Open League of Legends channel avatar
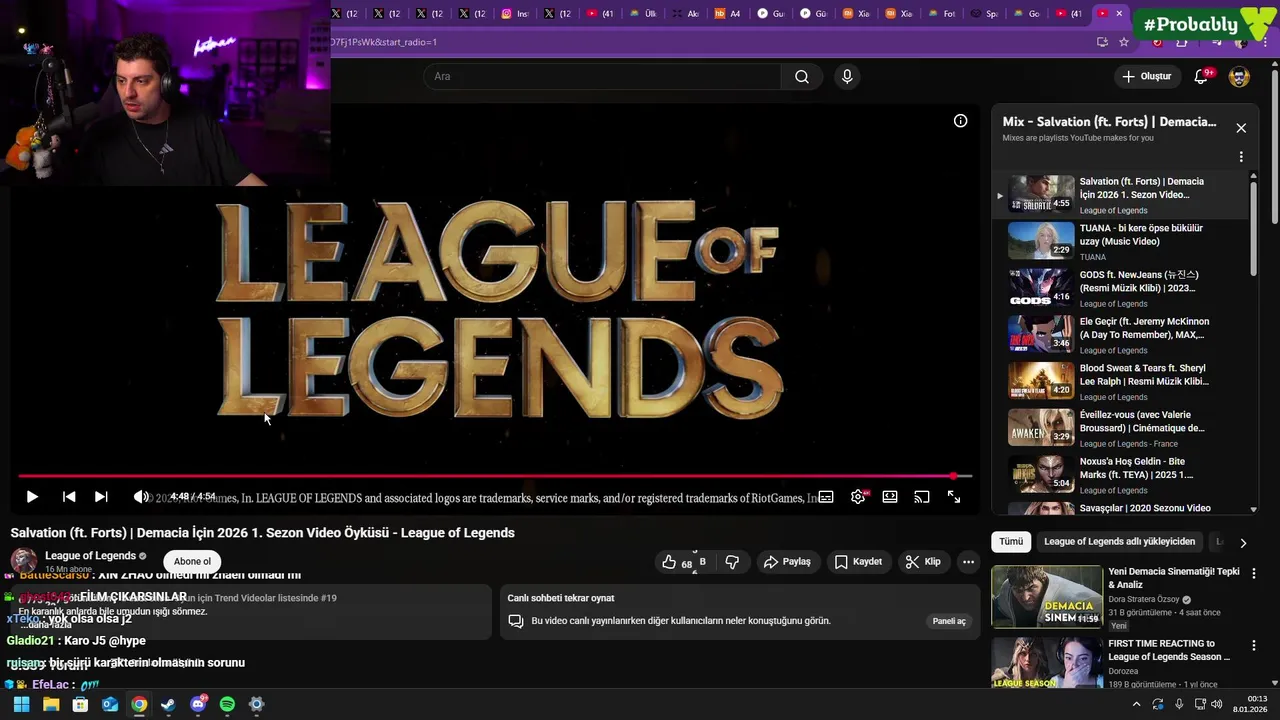 [x=24, y=561]
